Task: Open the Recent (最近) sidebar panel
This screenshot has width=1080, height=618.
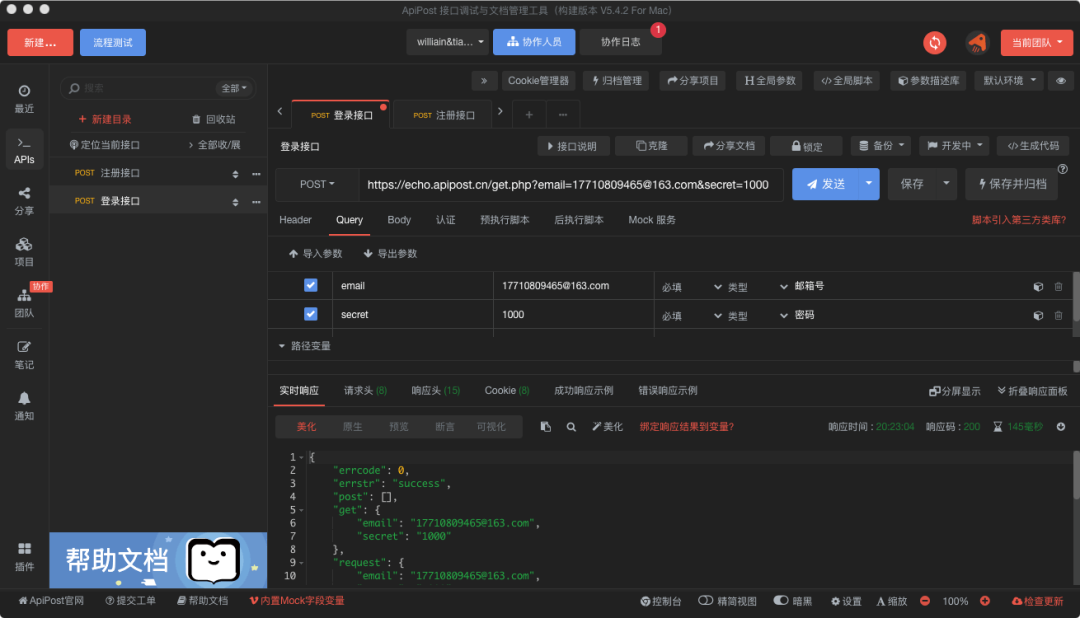Action: (24, 99)
